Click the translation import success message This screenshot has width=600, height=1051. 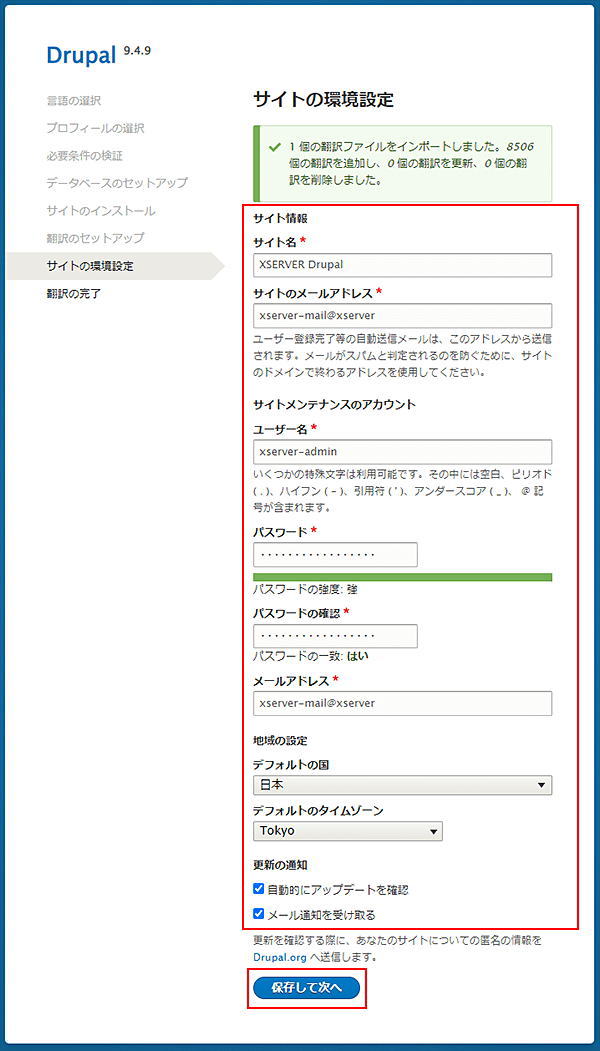[x=402, y=163]
